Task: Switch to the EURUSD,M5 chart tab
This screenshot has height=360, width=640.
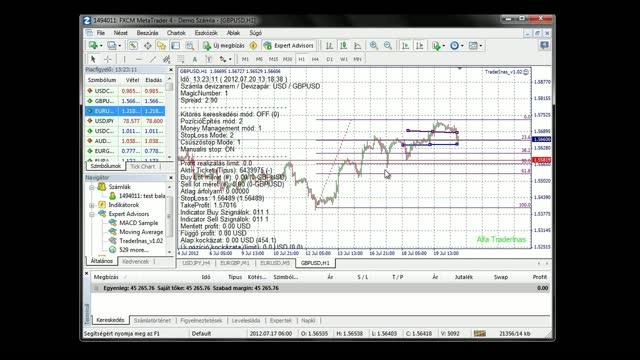Action: 275,263
